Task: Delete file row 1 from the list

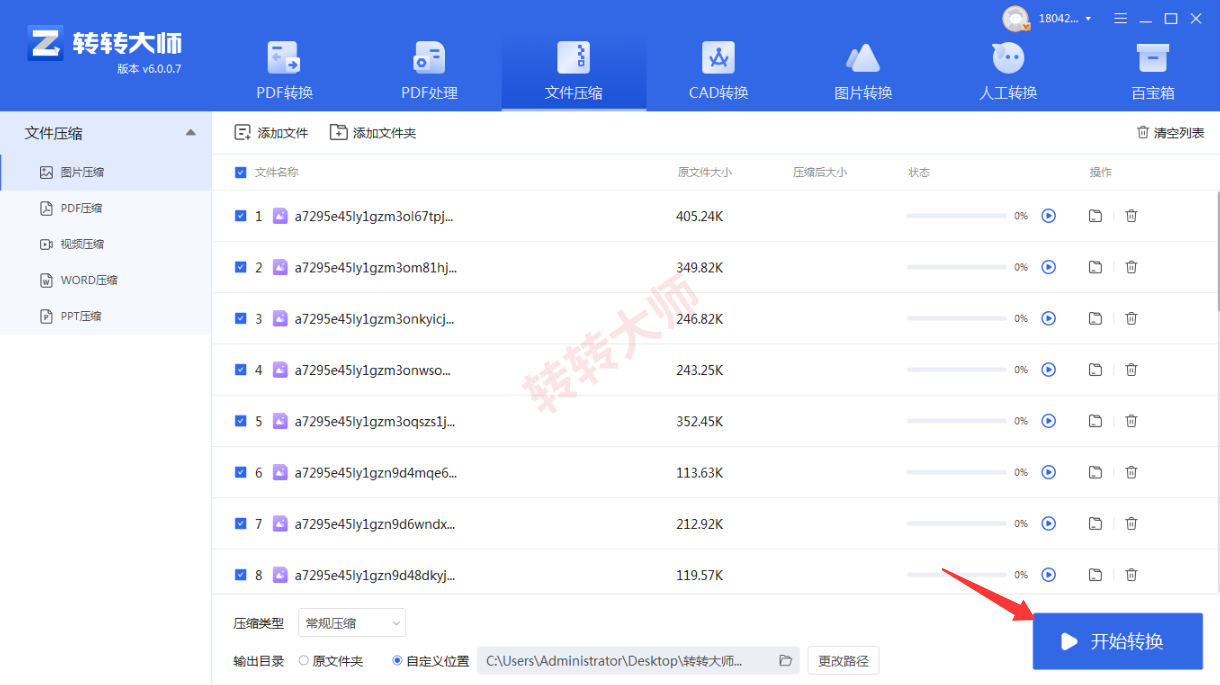Action: click(x=1131, y=215)
